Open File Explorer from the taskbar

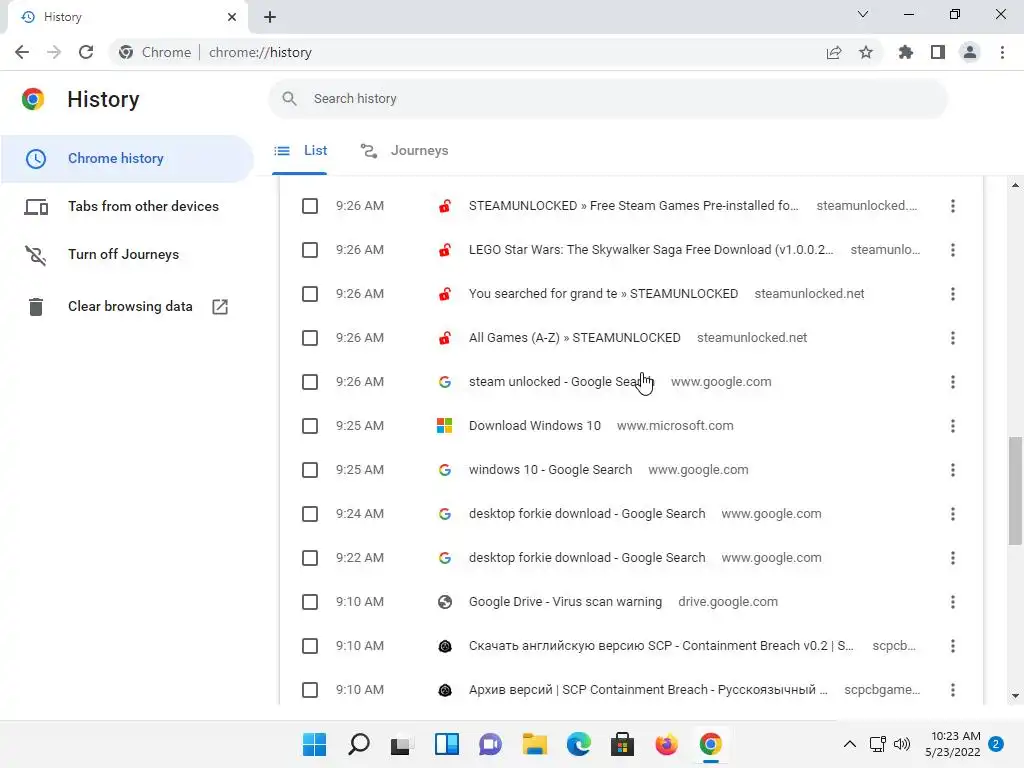click(x=534, y=744)
